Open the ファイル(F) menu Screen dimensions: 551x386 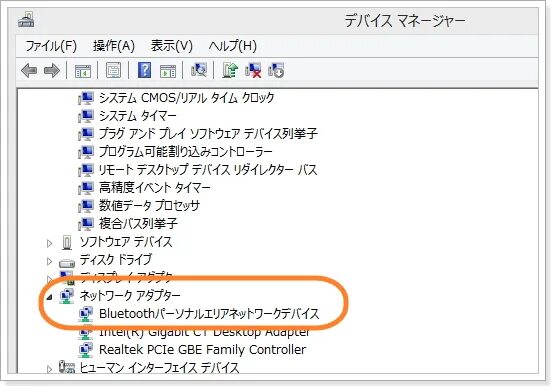51,46
